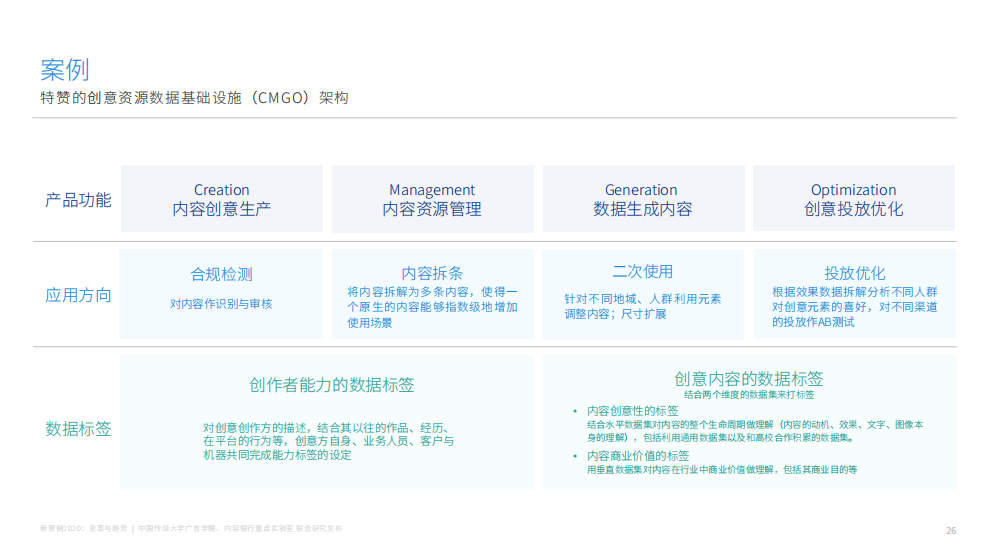Click the 合规检测 heading
The height and width of the screenshot is (554, 992).
pyautogui.click(x=222, y=274)
